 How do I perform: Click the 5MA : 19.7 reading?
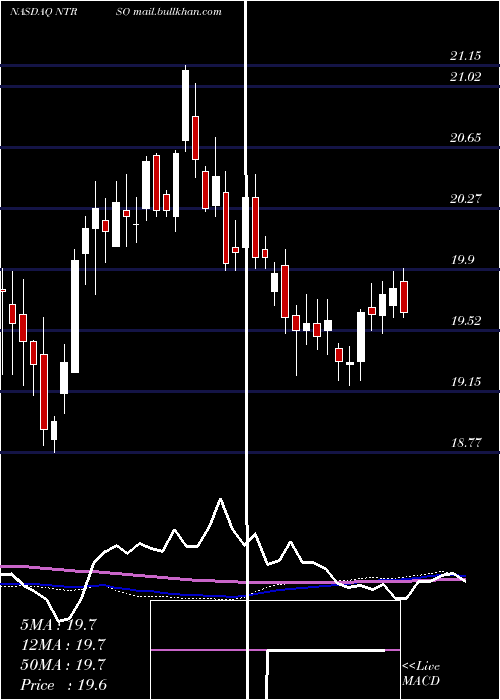click(58, 625)
